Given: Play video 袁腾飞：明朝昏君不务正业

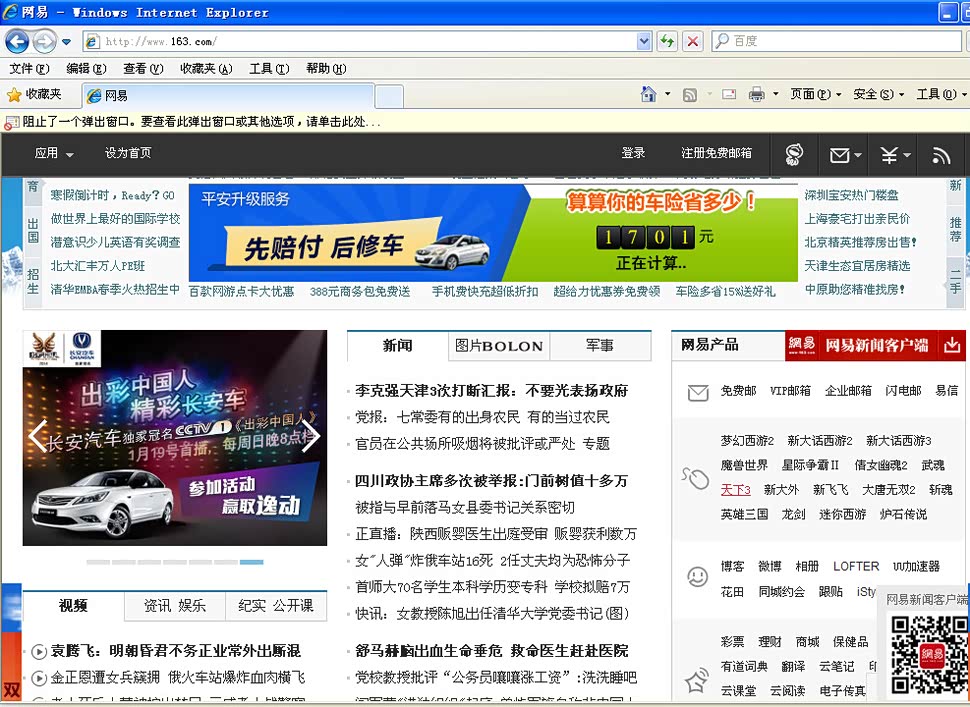Looking at the screenshot, I should click(175, 651).
